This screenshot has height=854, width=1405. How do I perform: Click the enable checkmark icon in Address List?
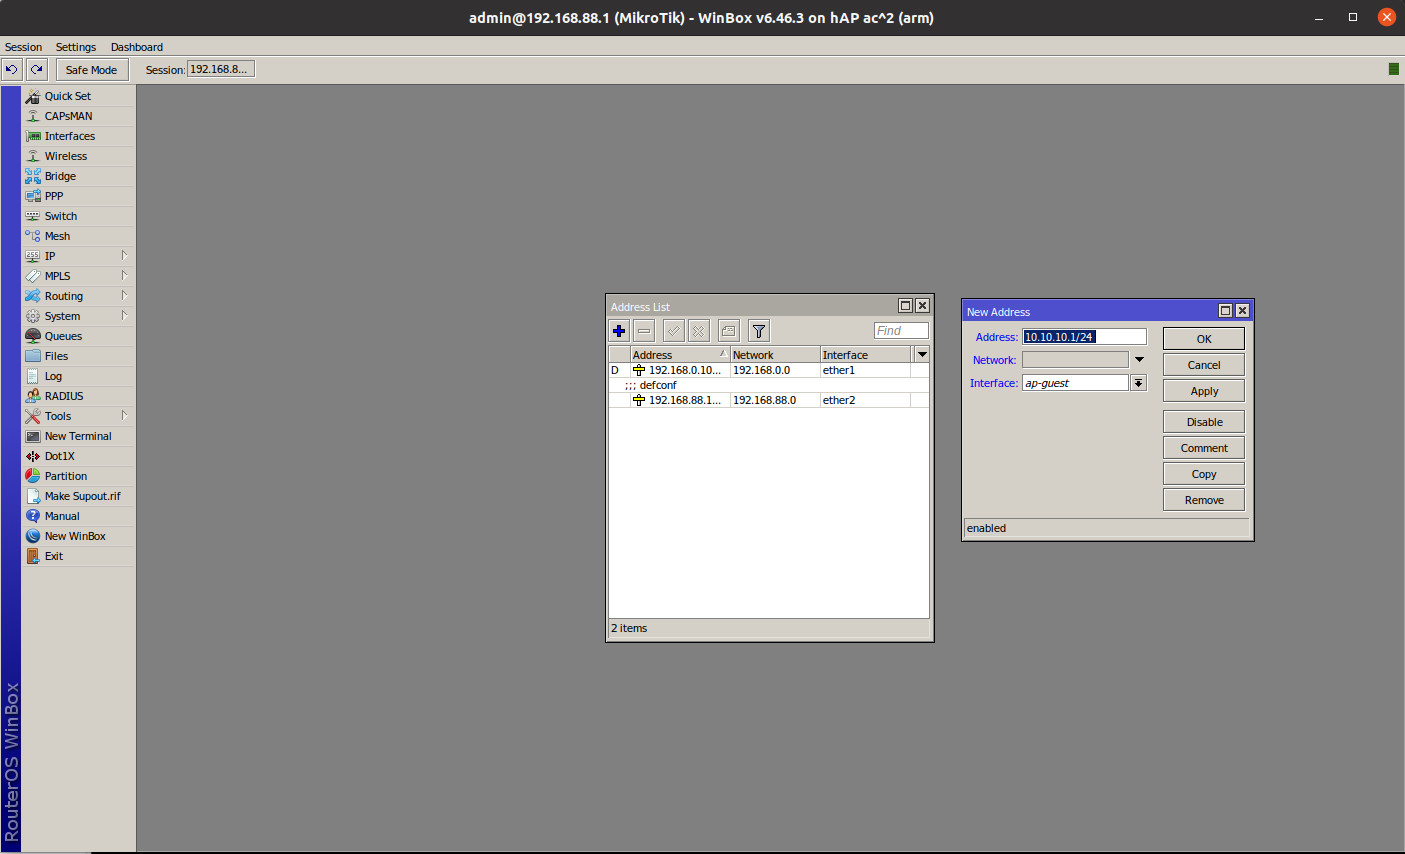(674, 331)
